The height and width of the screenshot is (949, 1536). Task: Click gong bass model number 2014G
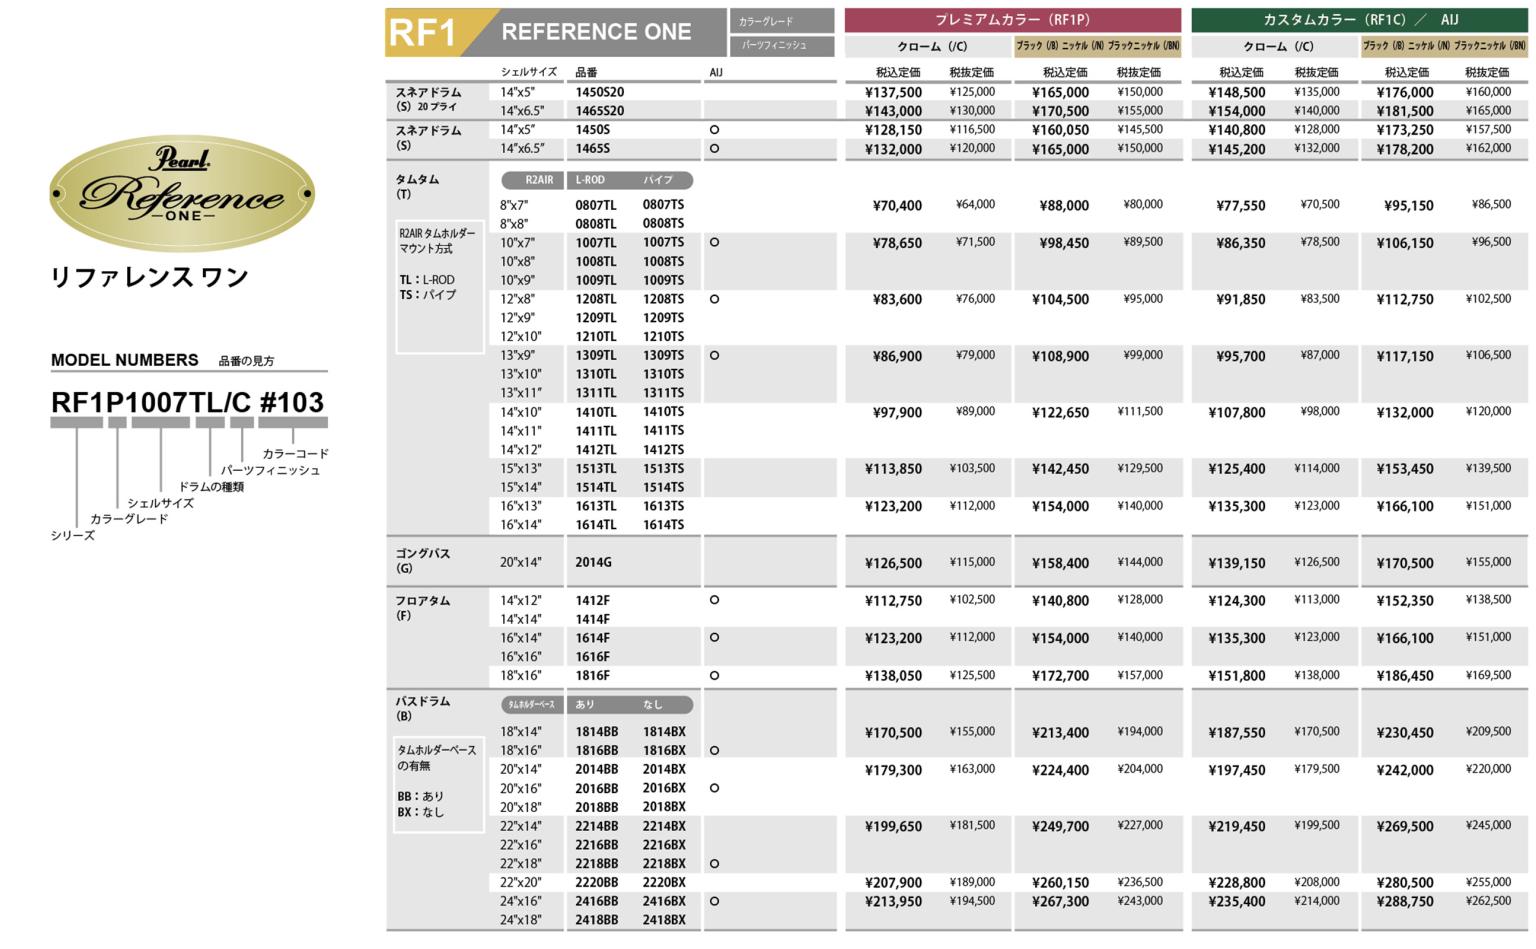click(593, 563)
